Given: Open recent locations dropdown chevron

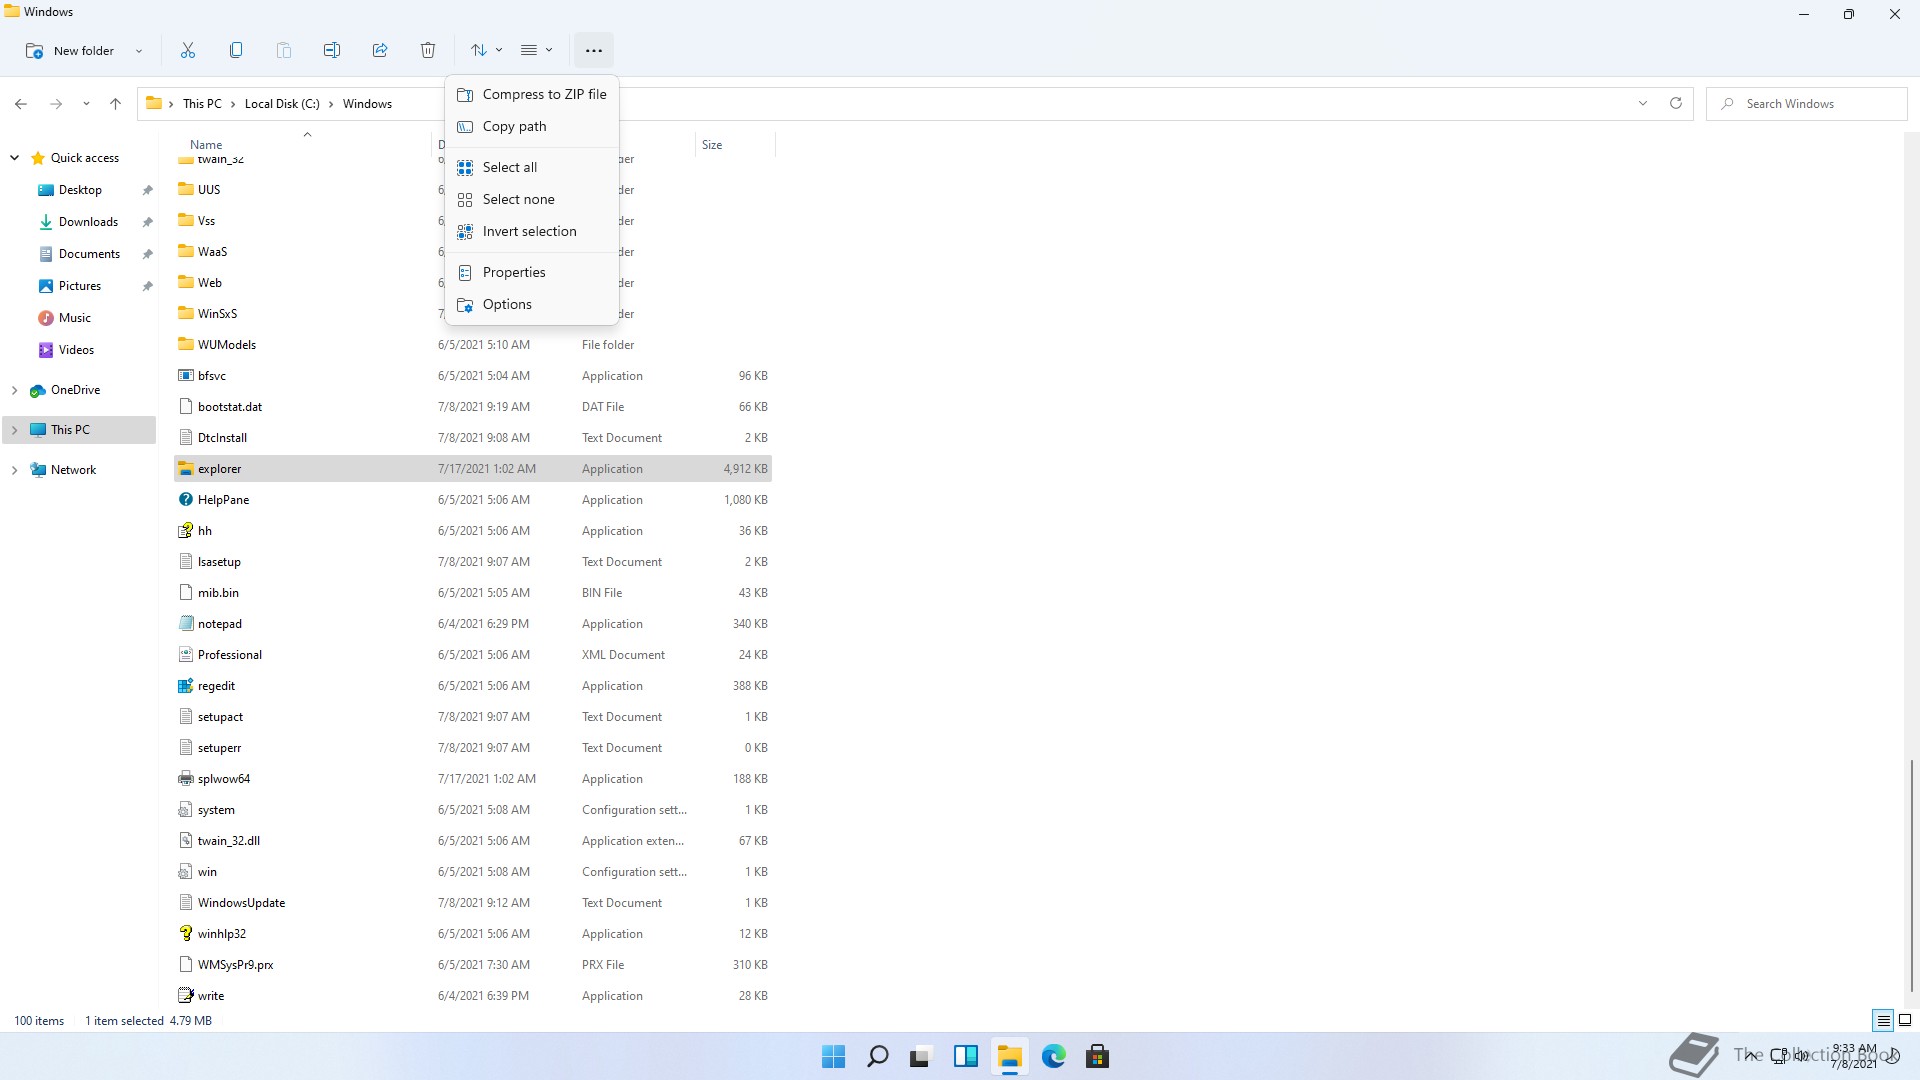Looking at the screenshot, I should (86, 104).
